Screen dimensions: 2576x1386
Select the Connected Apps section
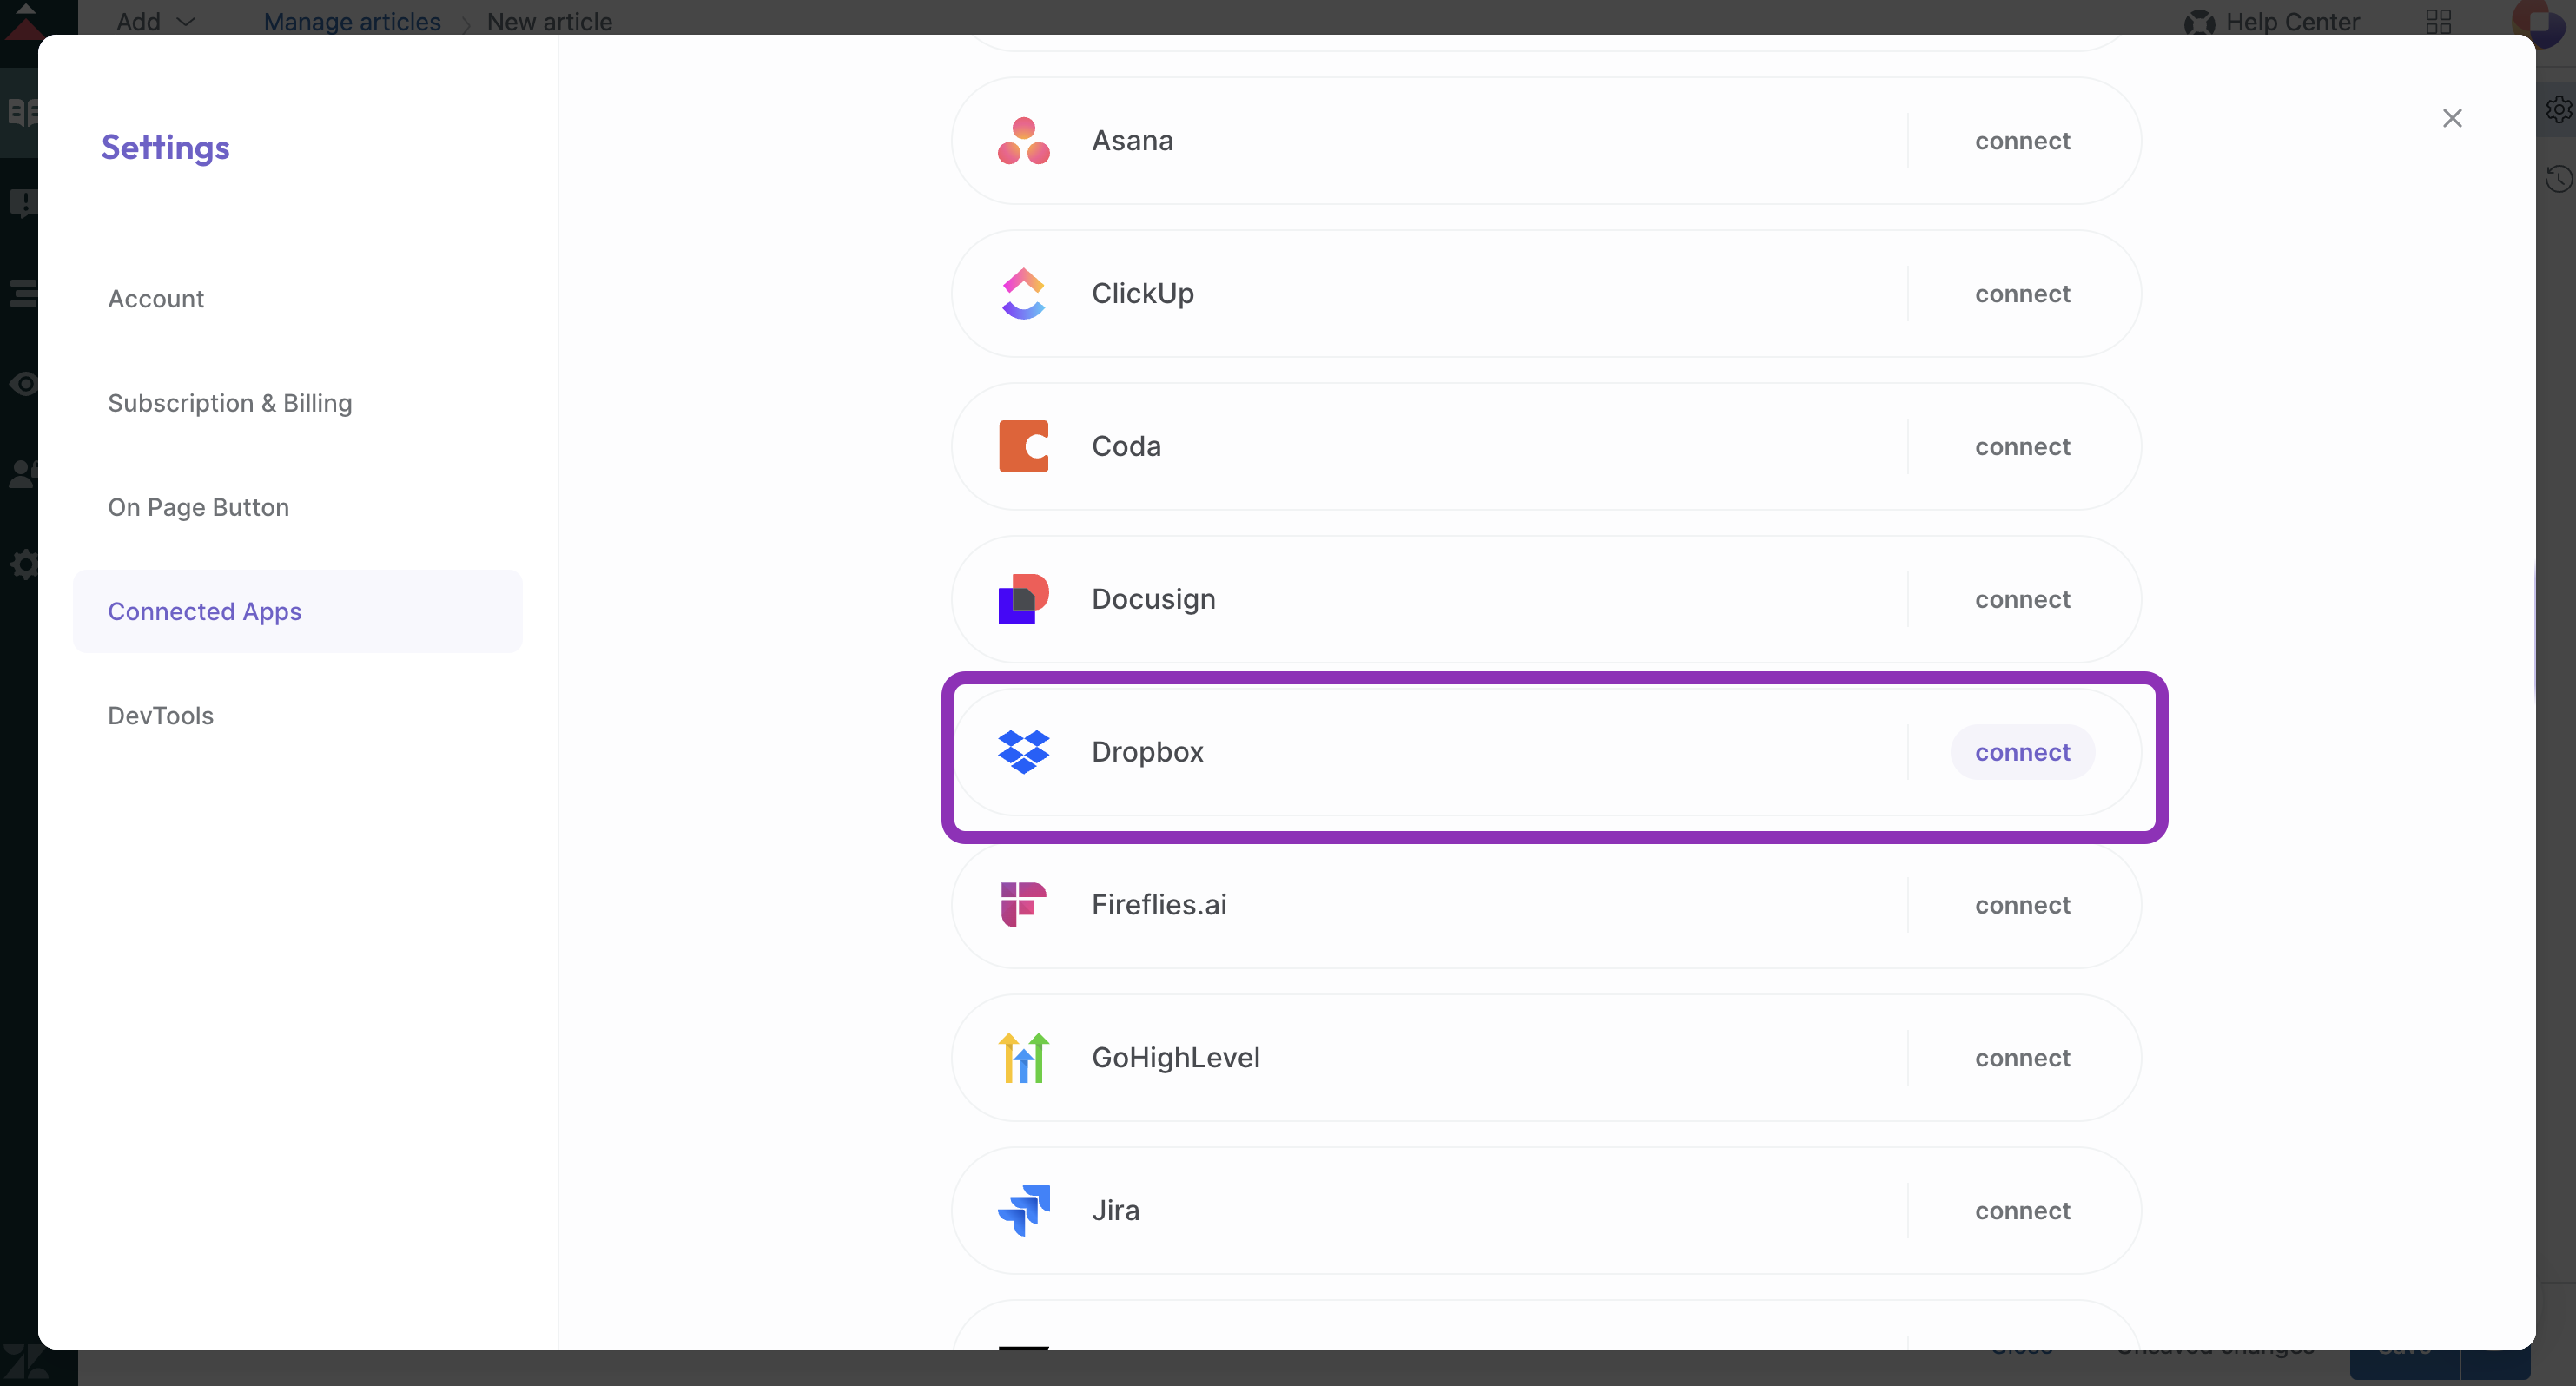coord(297,611)
